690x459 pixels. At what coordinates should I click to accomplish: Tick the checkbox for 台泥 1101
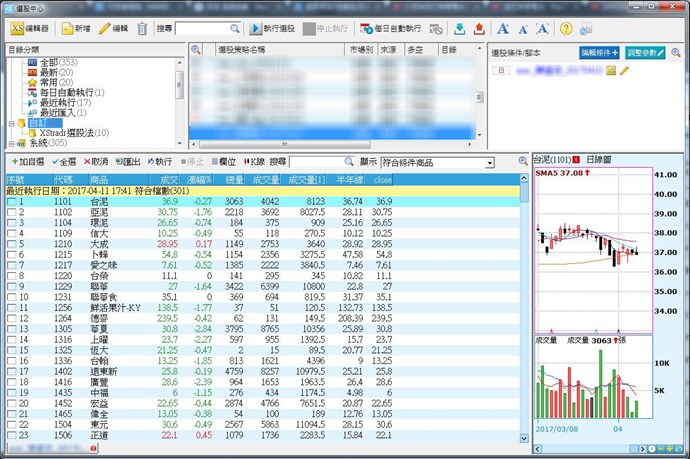(11, 202)
